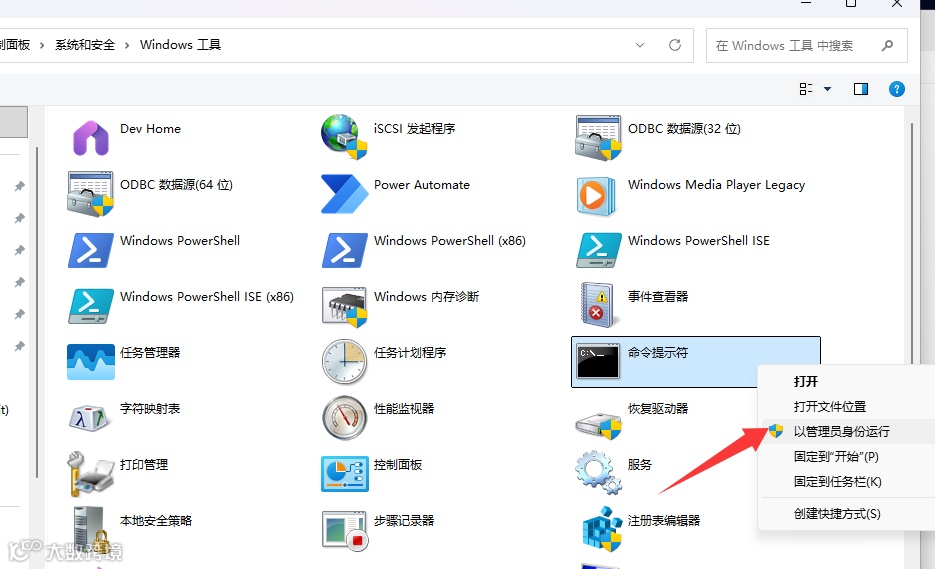Screen dimensions: 935x569
Task: Open the view layout options icon
Action: [806, 89]
